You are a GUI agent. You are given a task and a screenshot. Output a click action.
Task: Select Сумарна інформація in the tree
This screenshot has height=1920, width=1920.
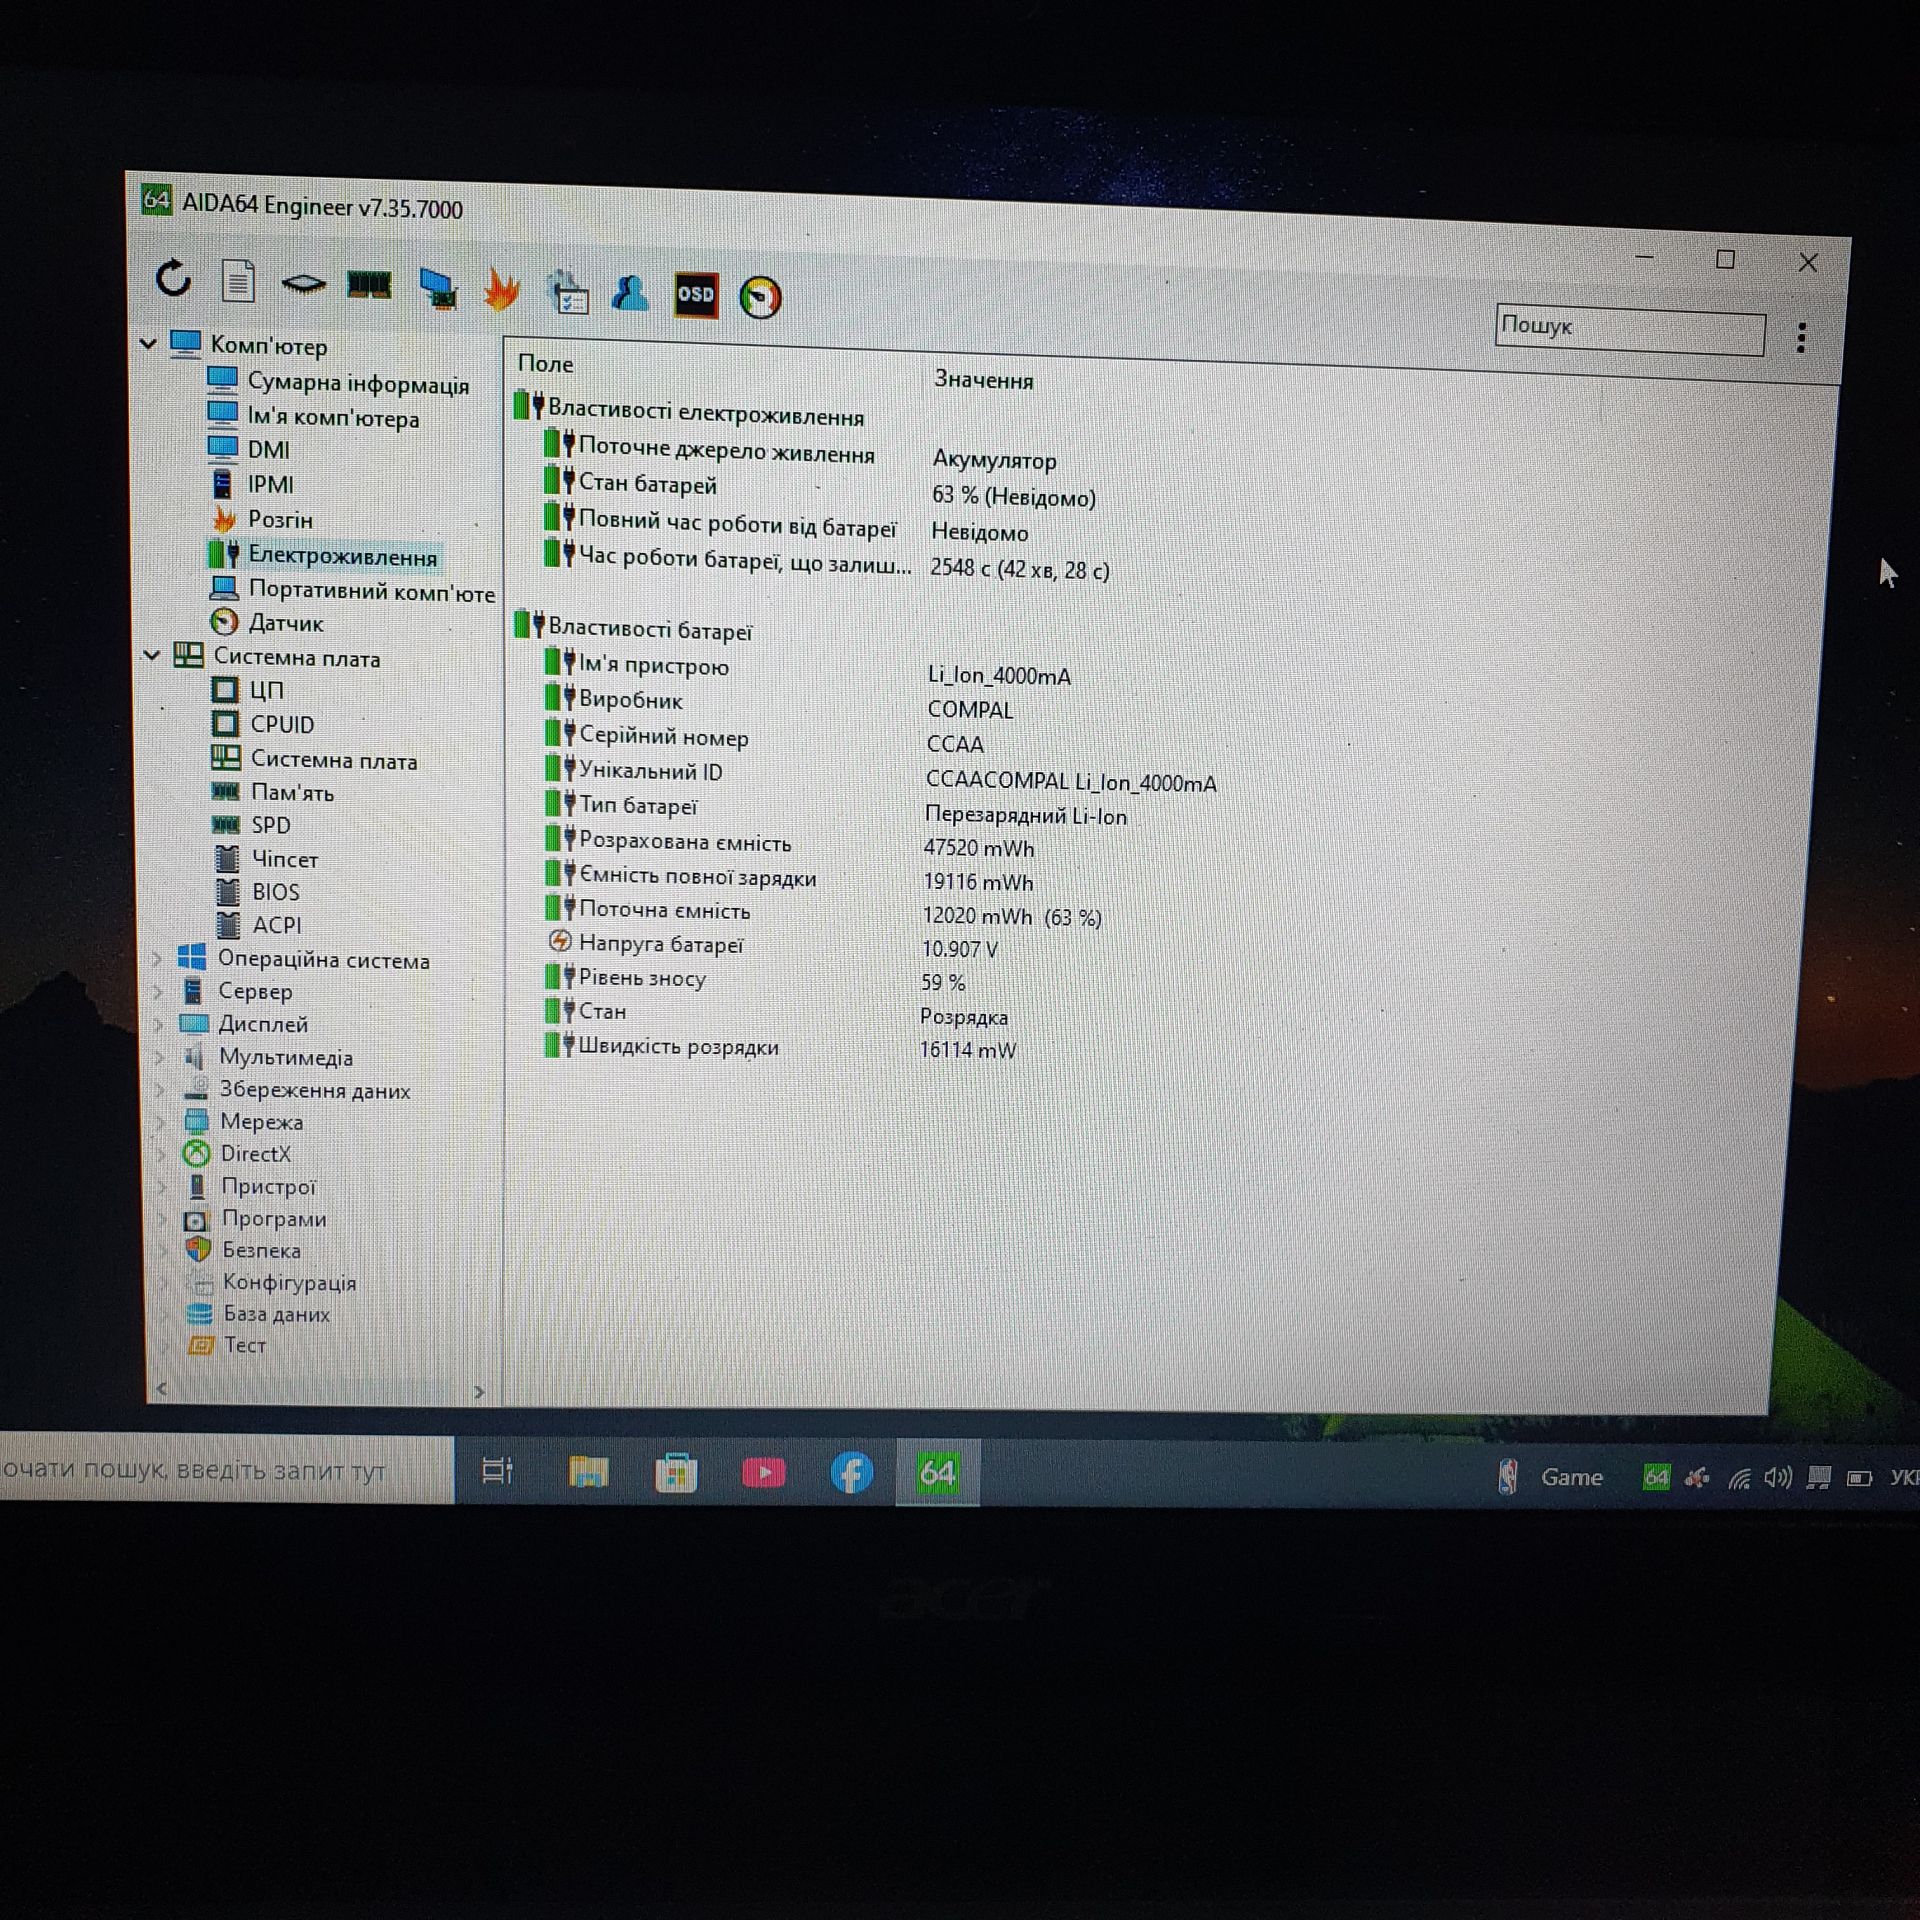click(358, 383)
